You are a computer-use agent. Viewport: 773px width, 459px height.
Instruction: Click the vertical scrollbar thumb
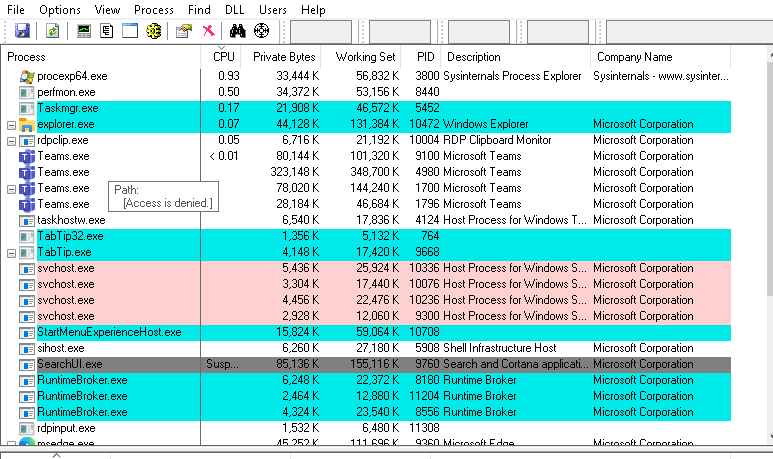click(770, 178)
